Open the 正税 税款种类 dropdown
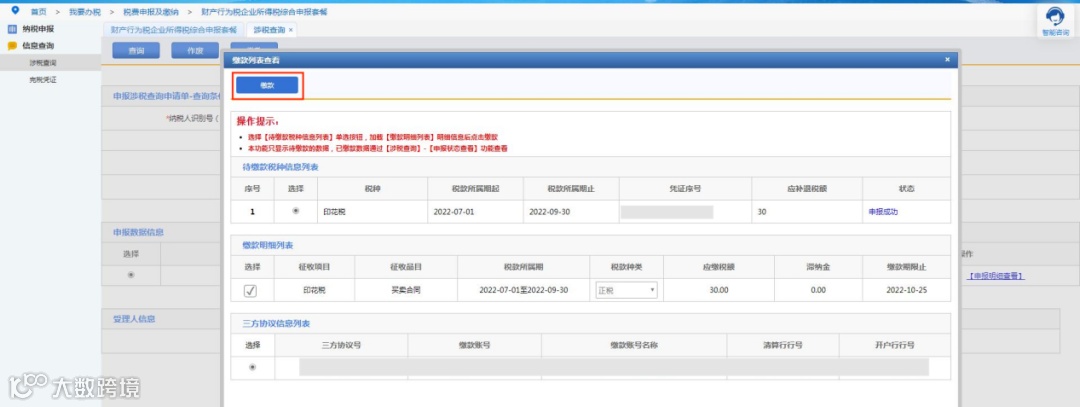 (626, 290)
